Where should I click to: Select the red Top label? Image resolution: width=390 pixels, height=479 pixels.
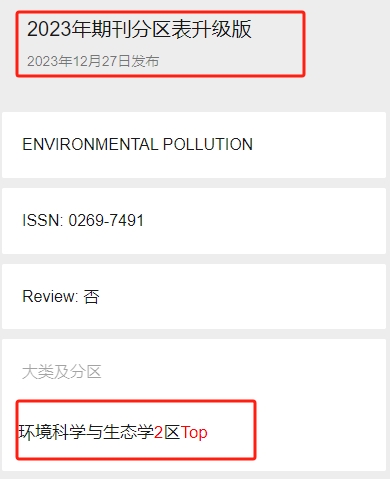pyautogui.click(x=194, y=432)
